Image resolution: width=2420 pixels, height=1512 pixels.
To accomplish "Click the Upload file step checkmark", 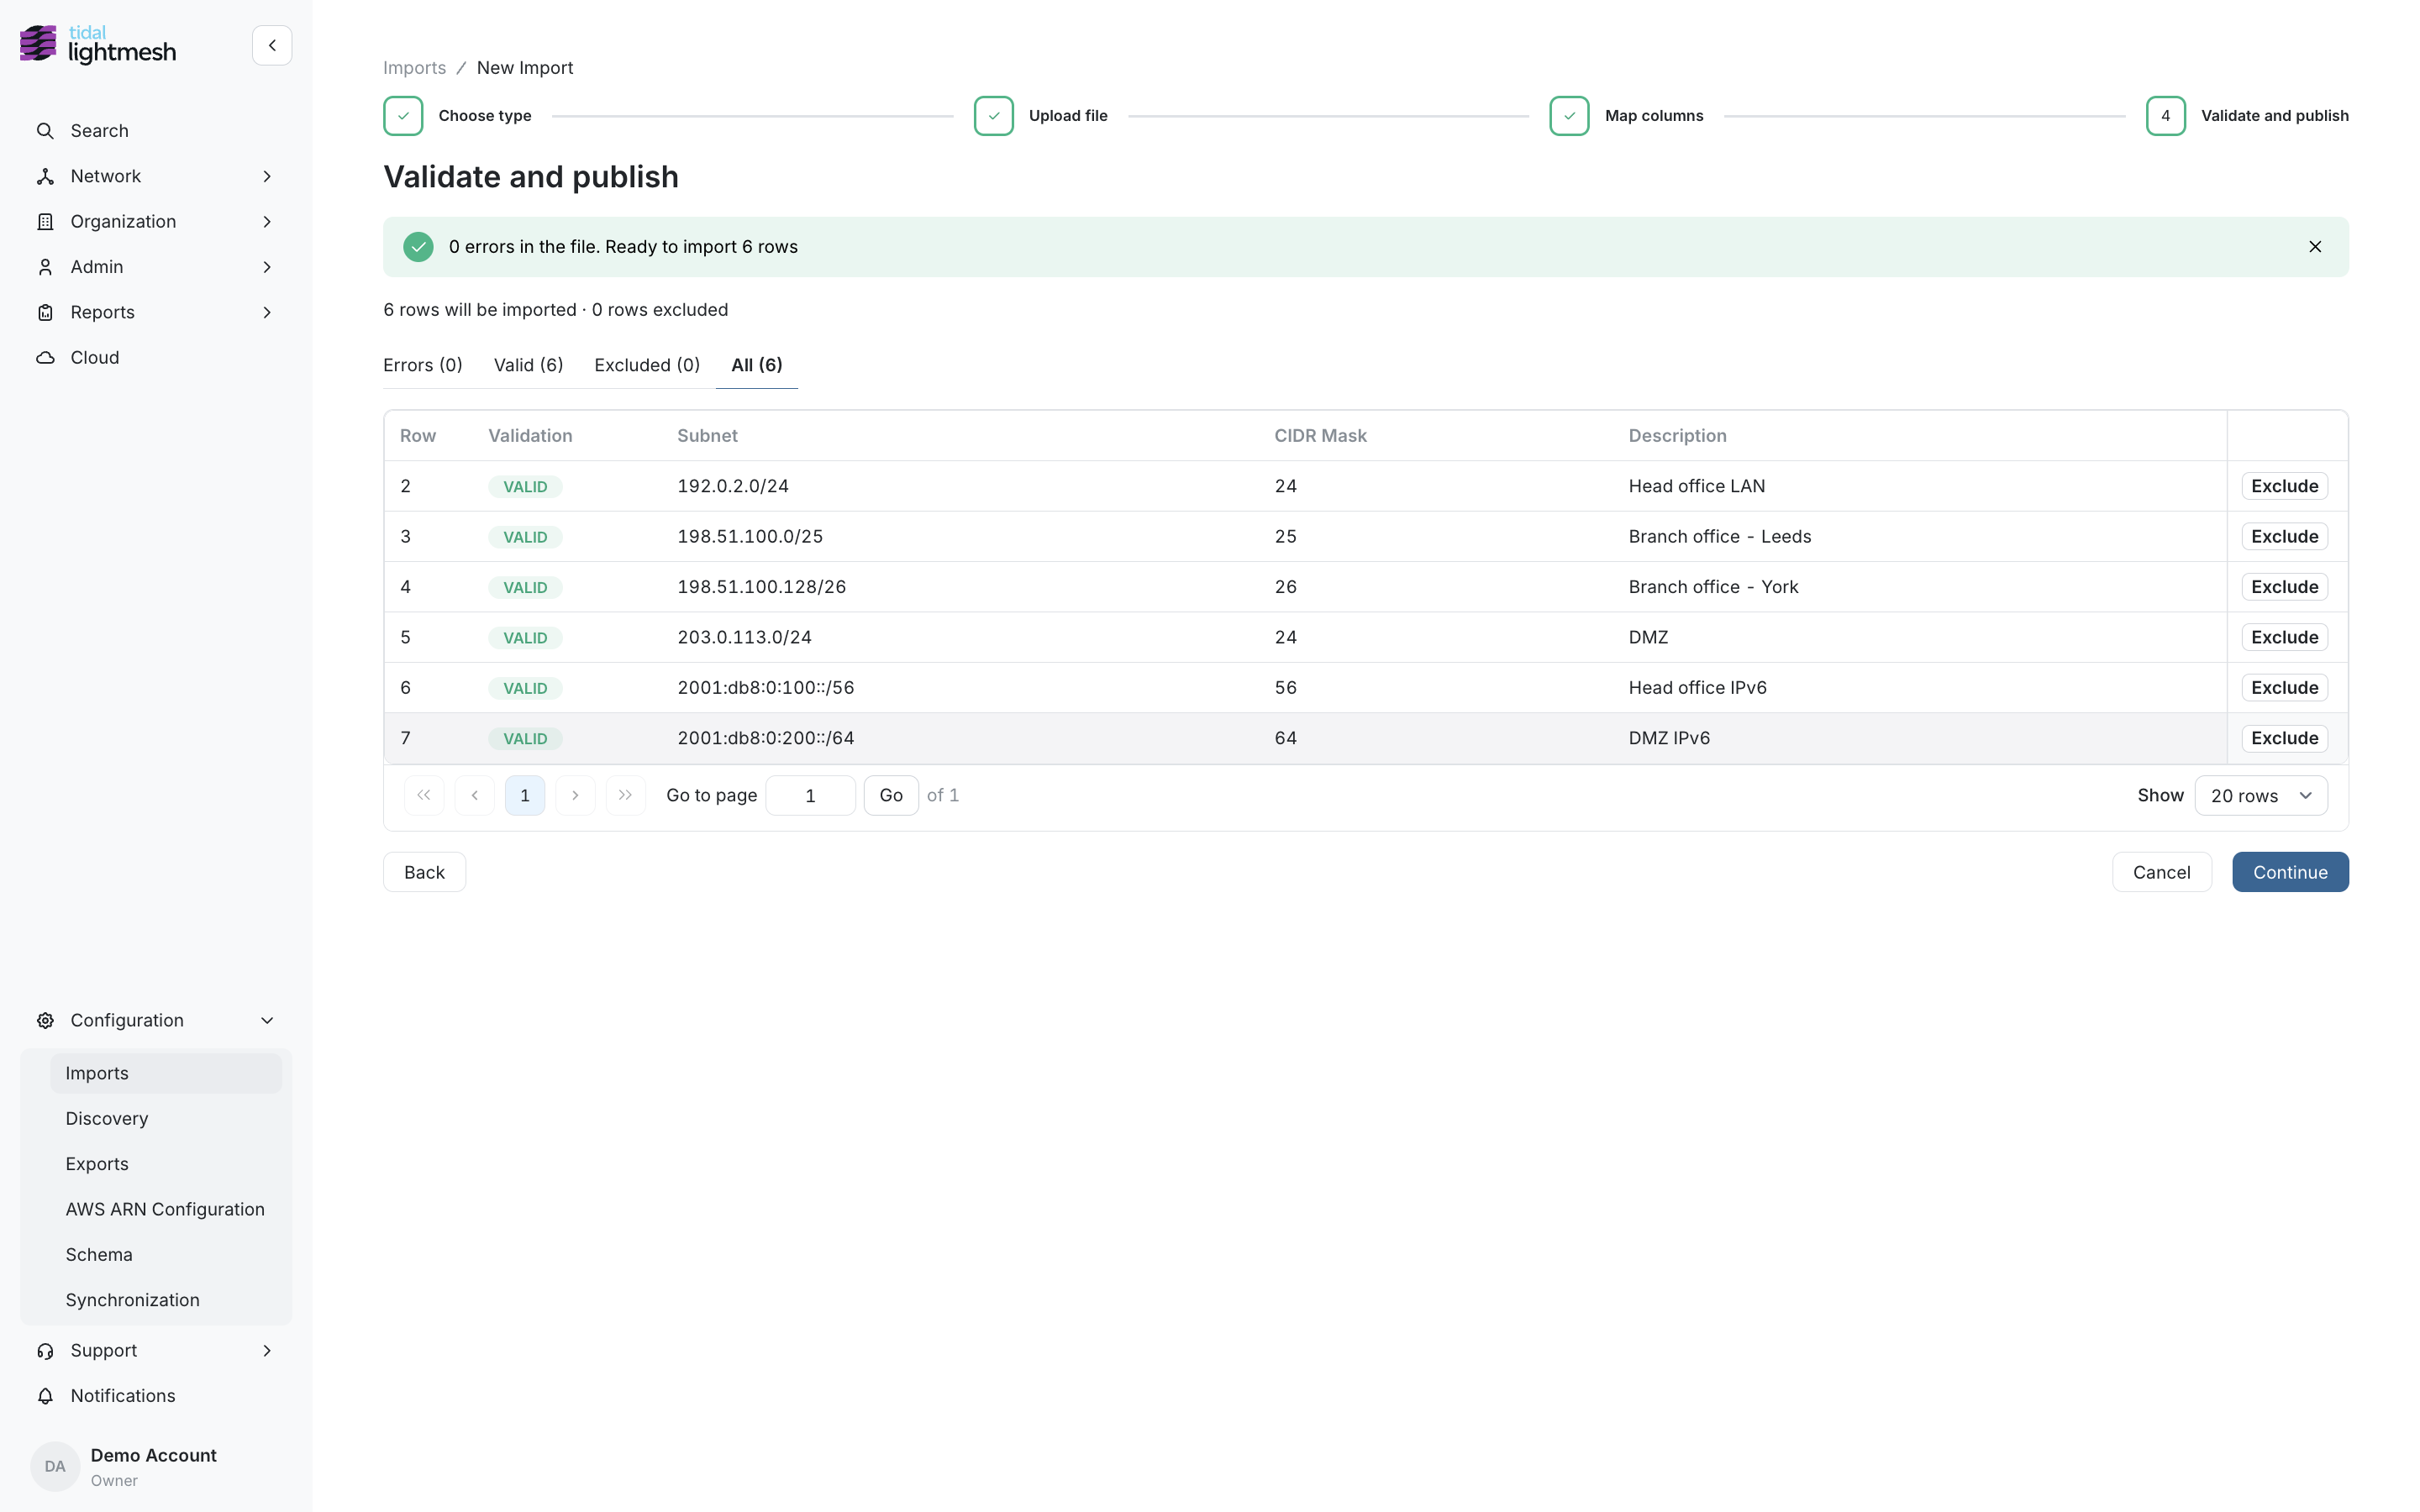I will pos(994,116).
